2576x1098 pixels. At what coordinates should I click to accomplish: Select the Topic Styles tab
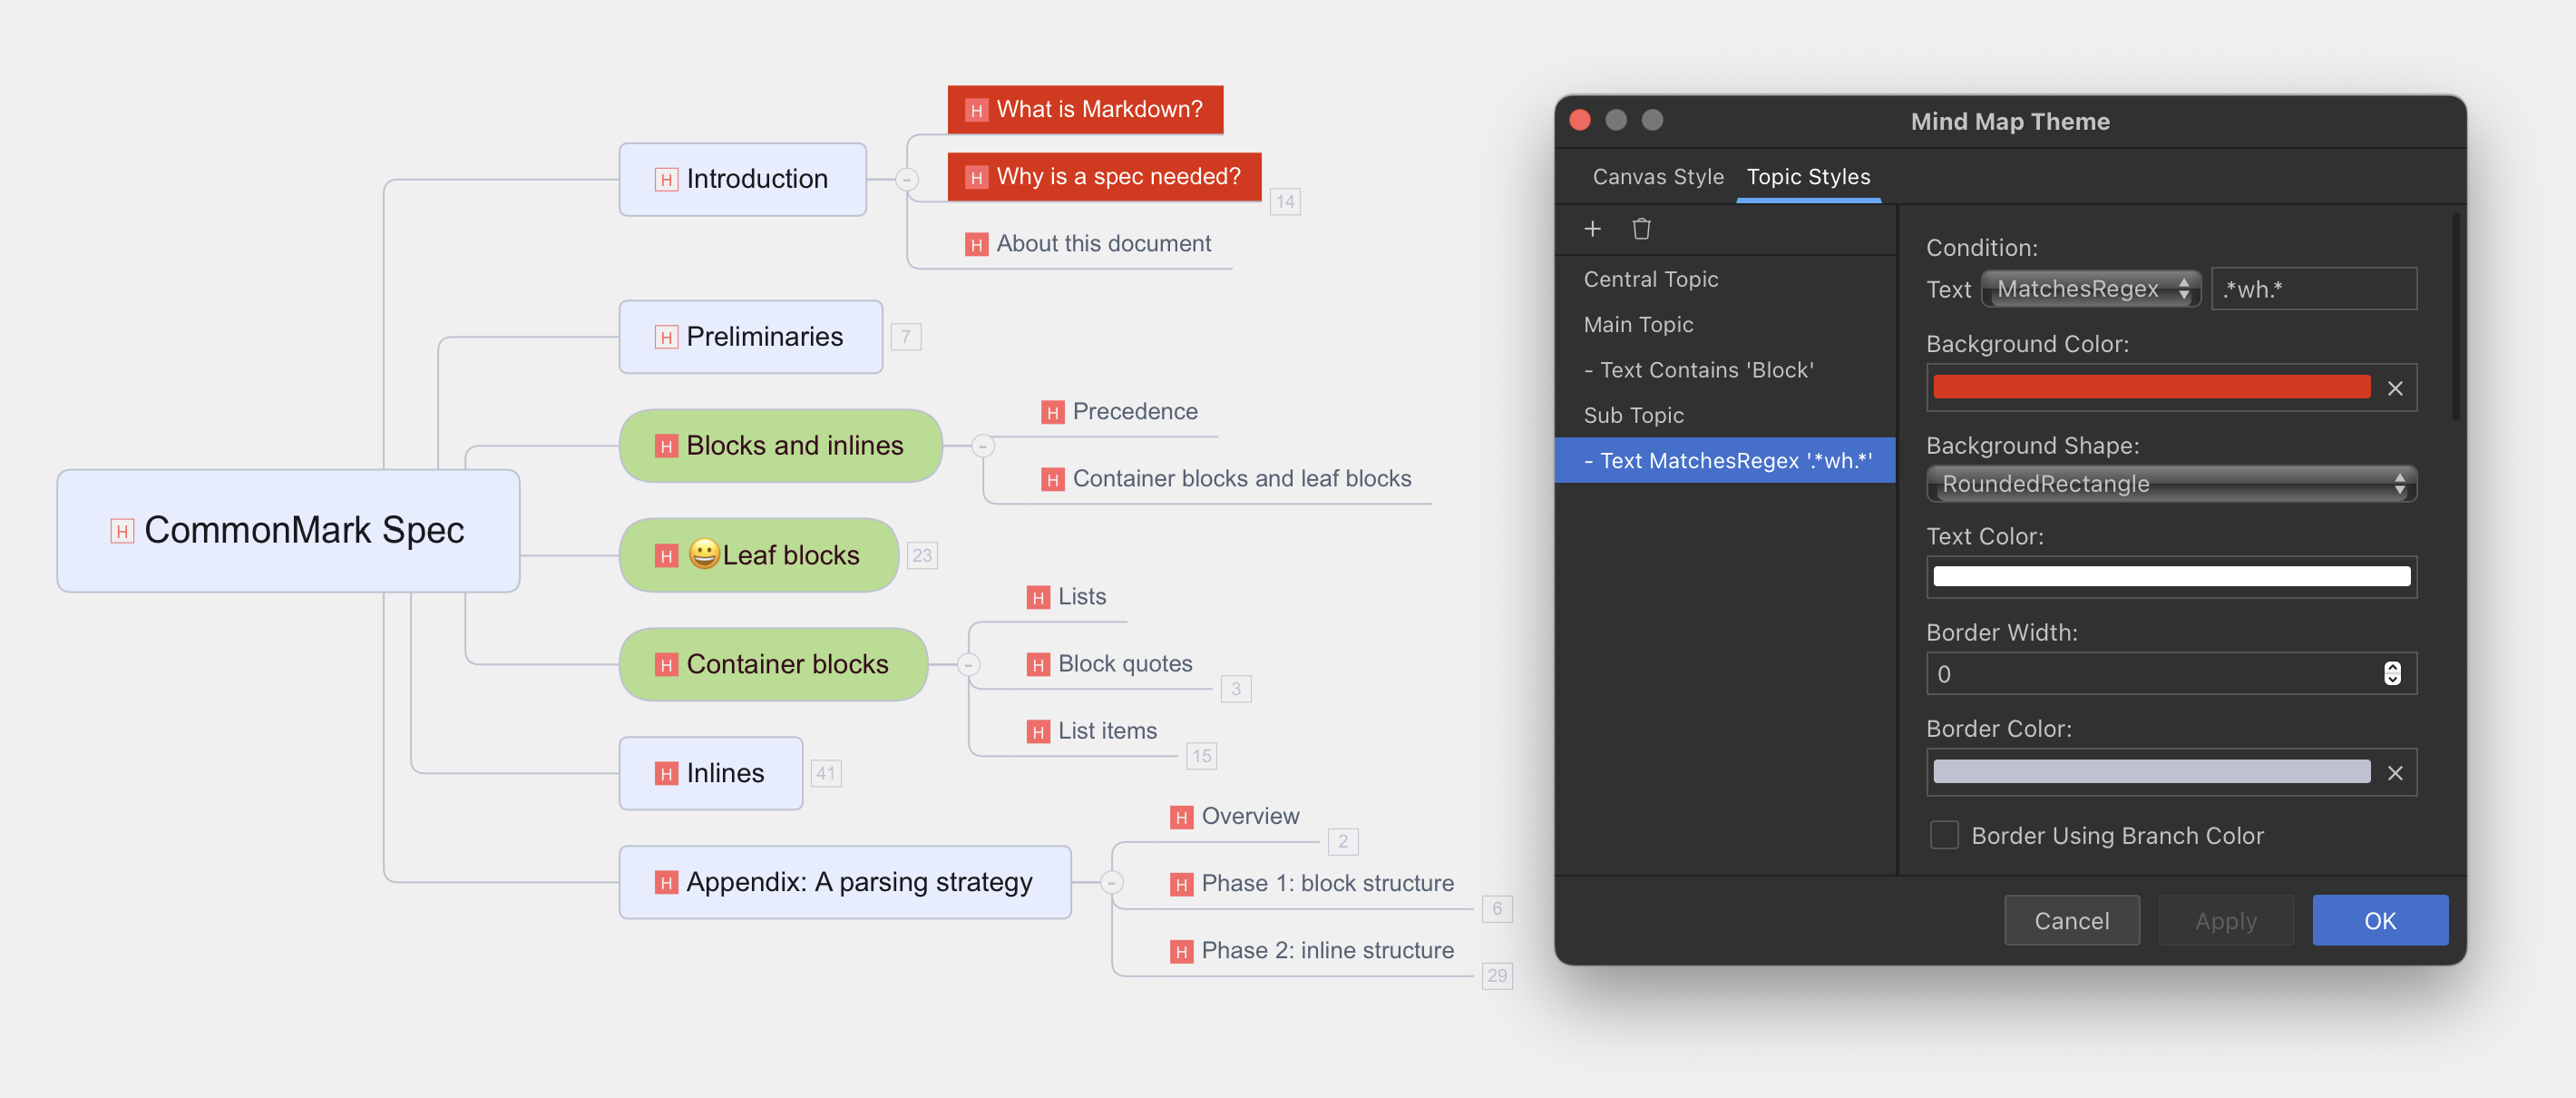pyautogui.click(x=1807, y=177)
